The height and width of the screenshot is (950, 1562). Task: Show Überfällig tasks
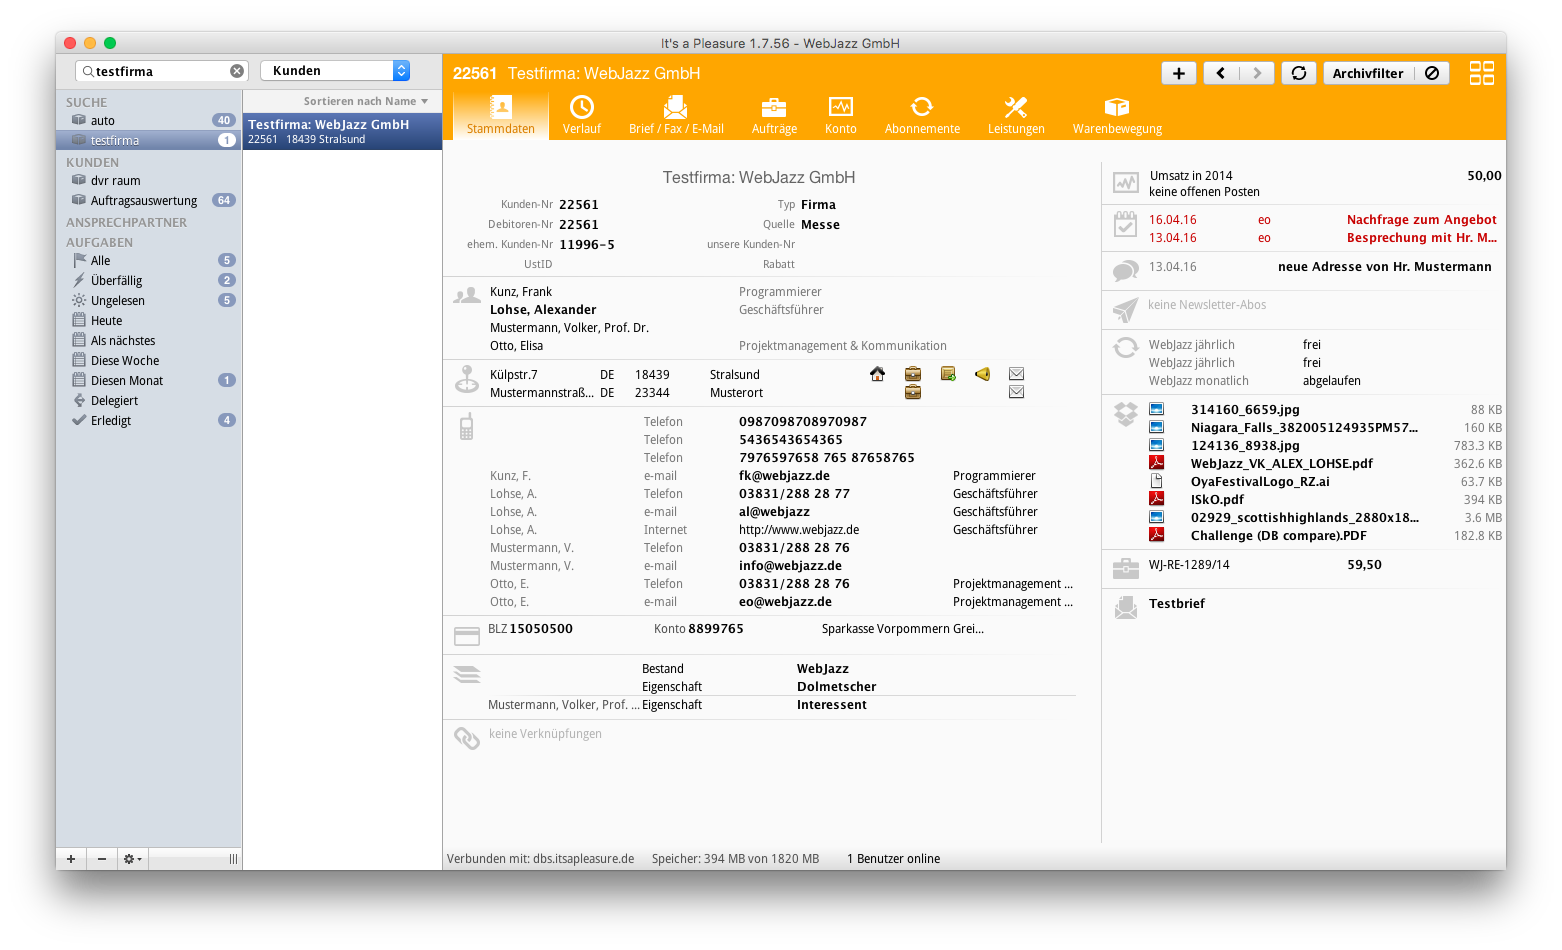[149, 280]
